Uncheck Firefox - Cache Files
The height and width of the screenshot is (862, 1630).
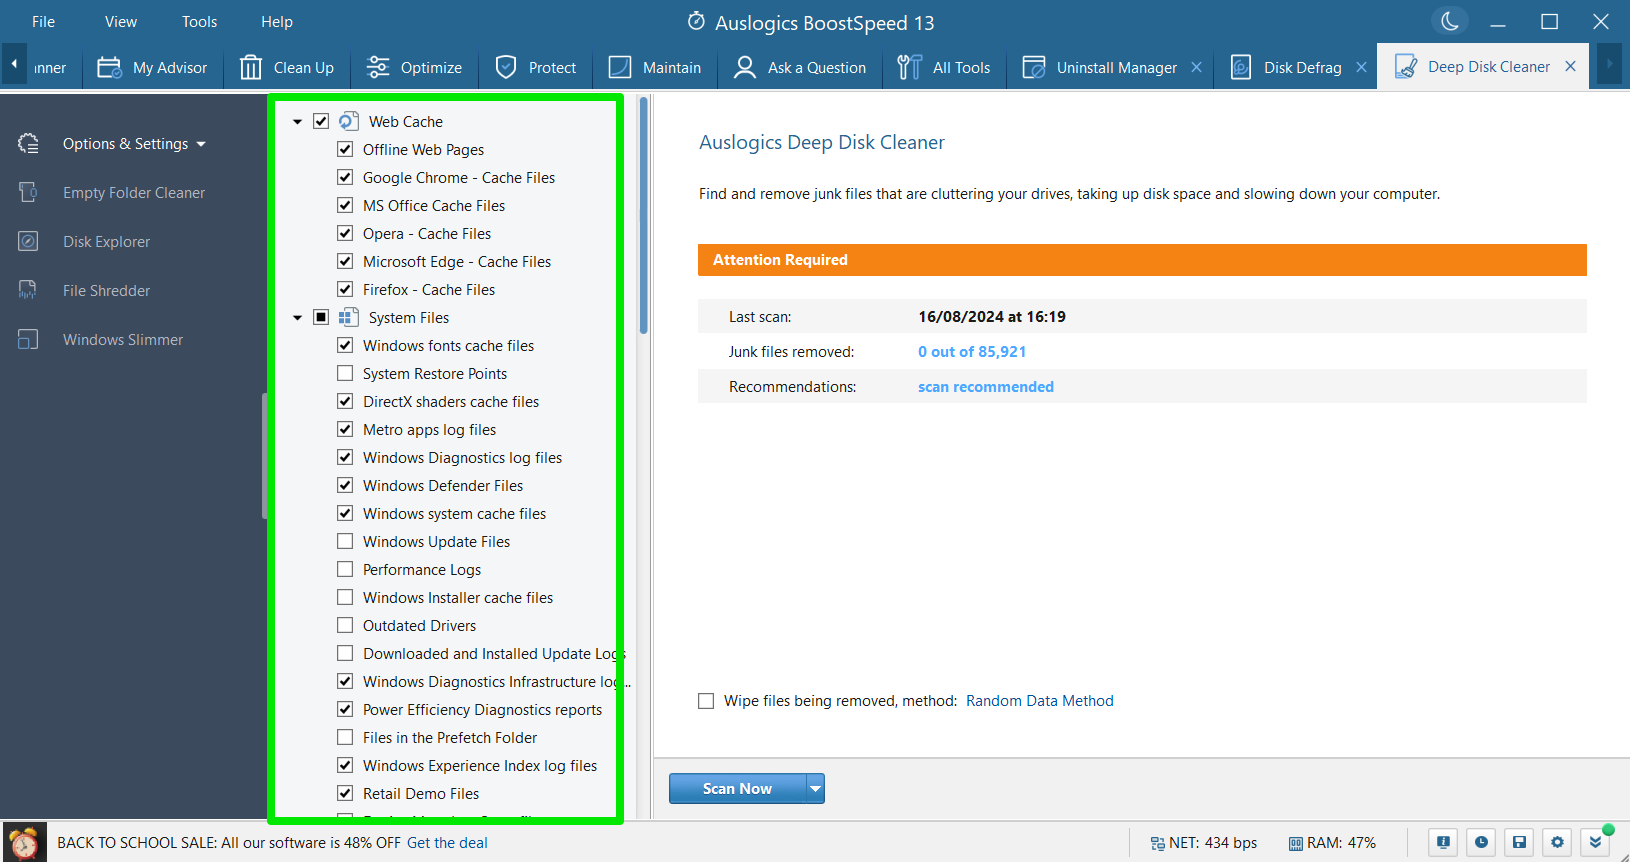point(345,289)
